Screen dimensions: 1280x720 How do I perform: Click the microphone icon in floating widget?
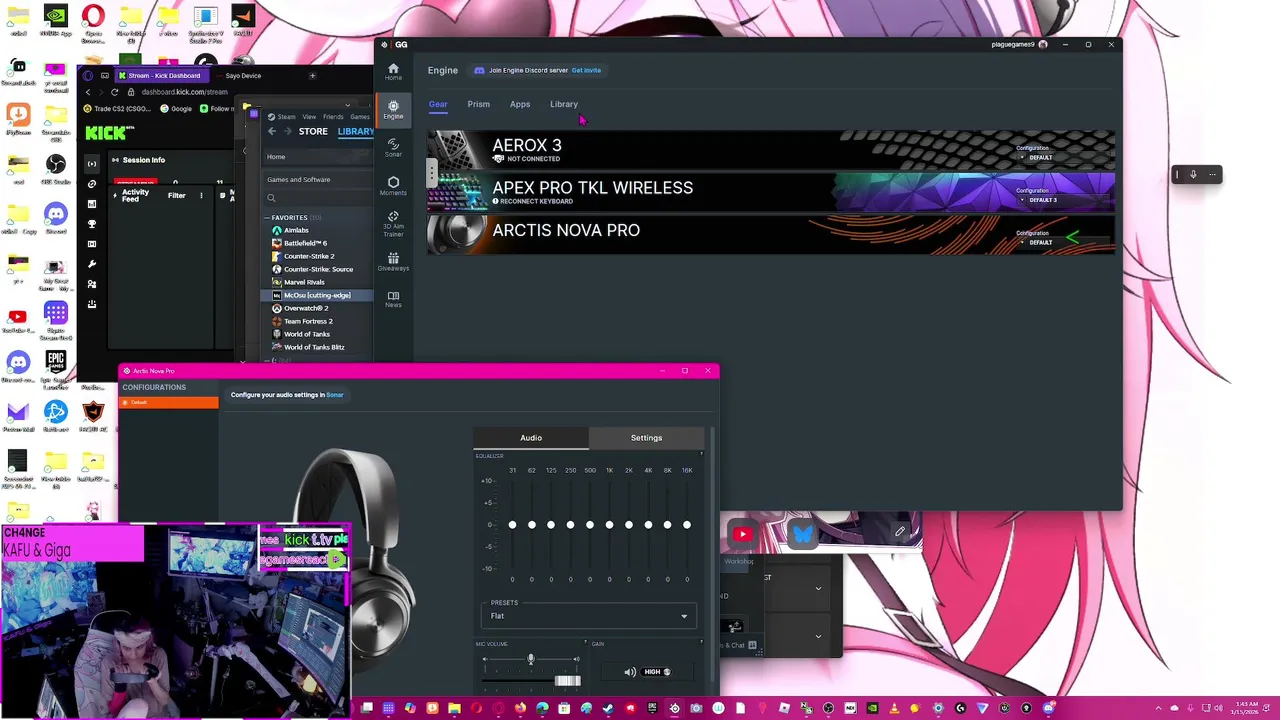tap(1193, 174)
